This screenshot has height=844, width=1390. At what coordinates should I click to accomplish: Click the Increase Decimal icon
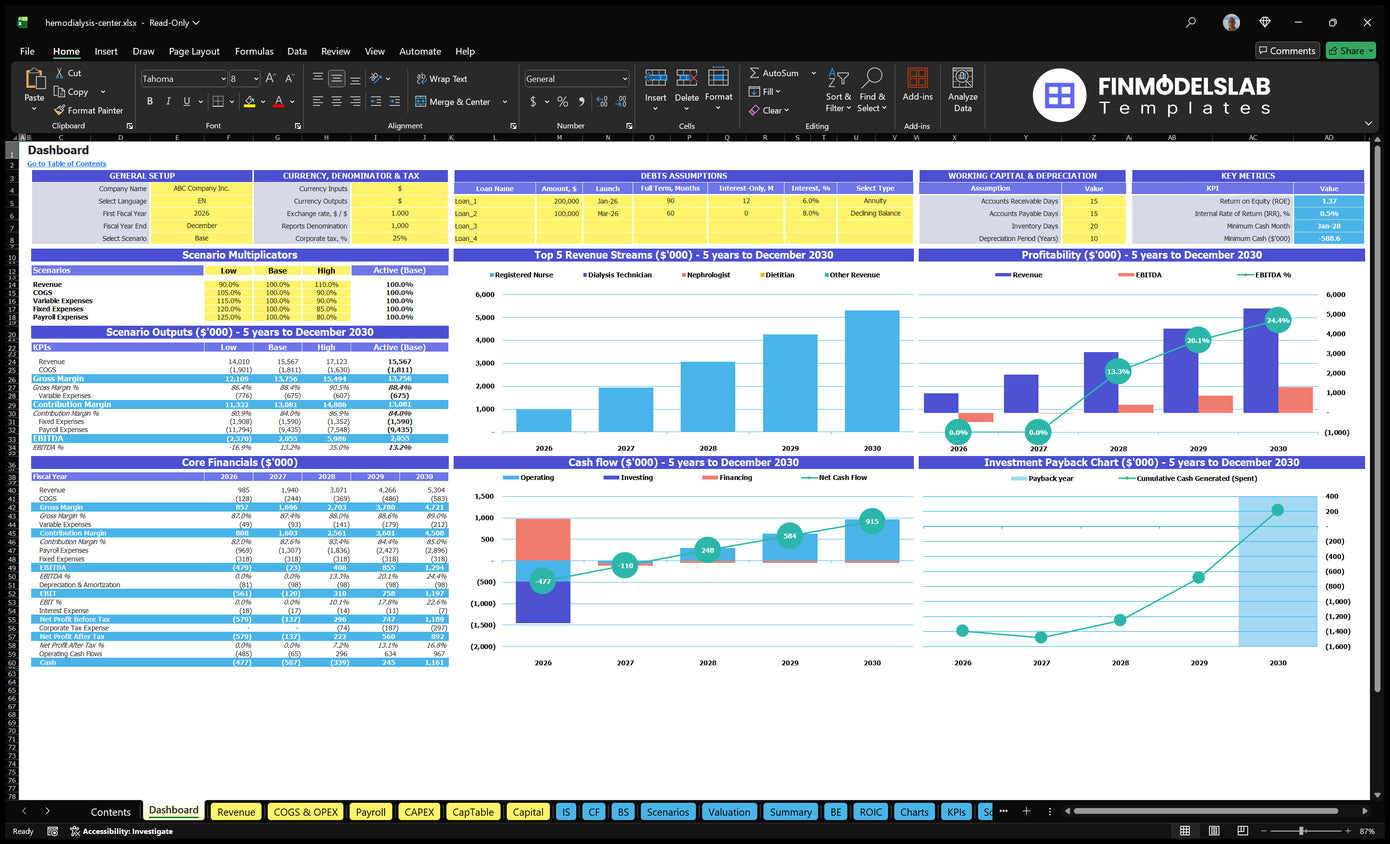600,101
